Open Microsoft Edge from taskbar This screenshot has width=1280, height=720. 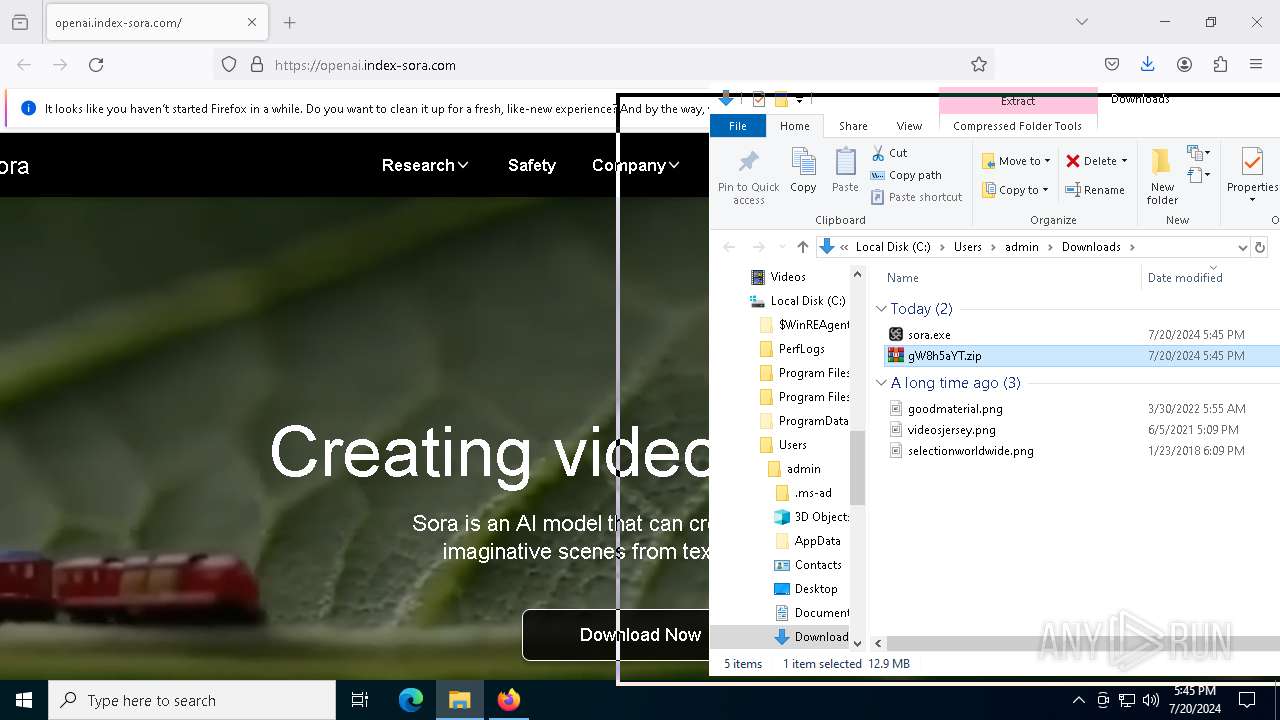[x=411, y=700]
